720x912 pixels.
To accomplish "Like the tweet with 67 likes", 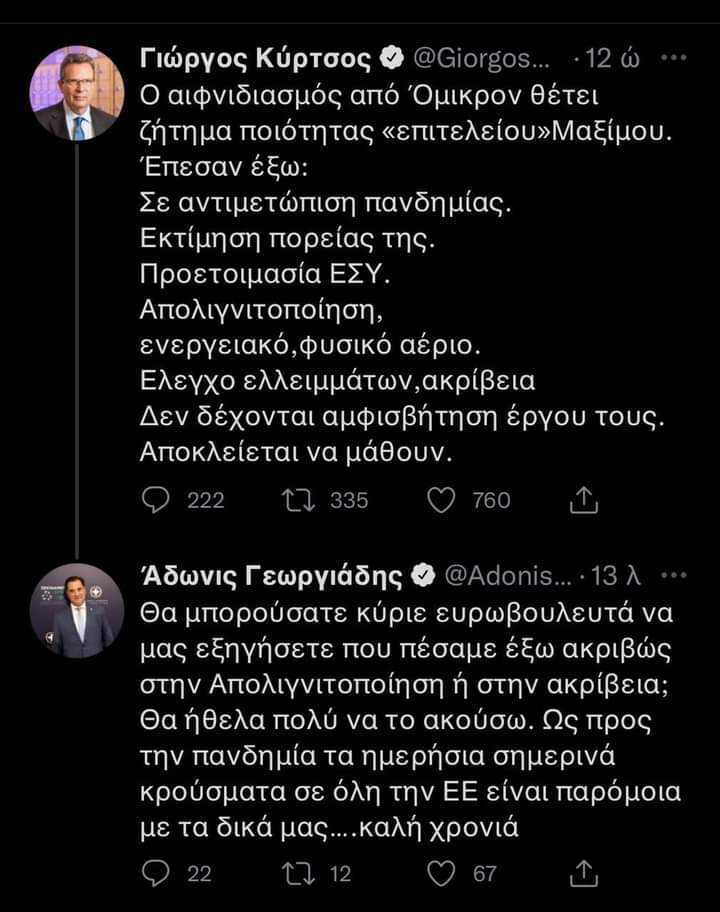I will pyautogui.click(x=441, y=873).
